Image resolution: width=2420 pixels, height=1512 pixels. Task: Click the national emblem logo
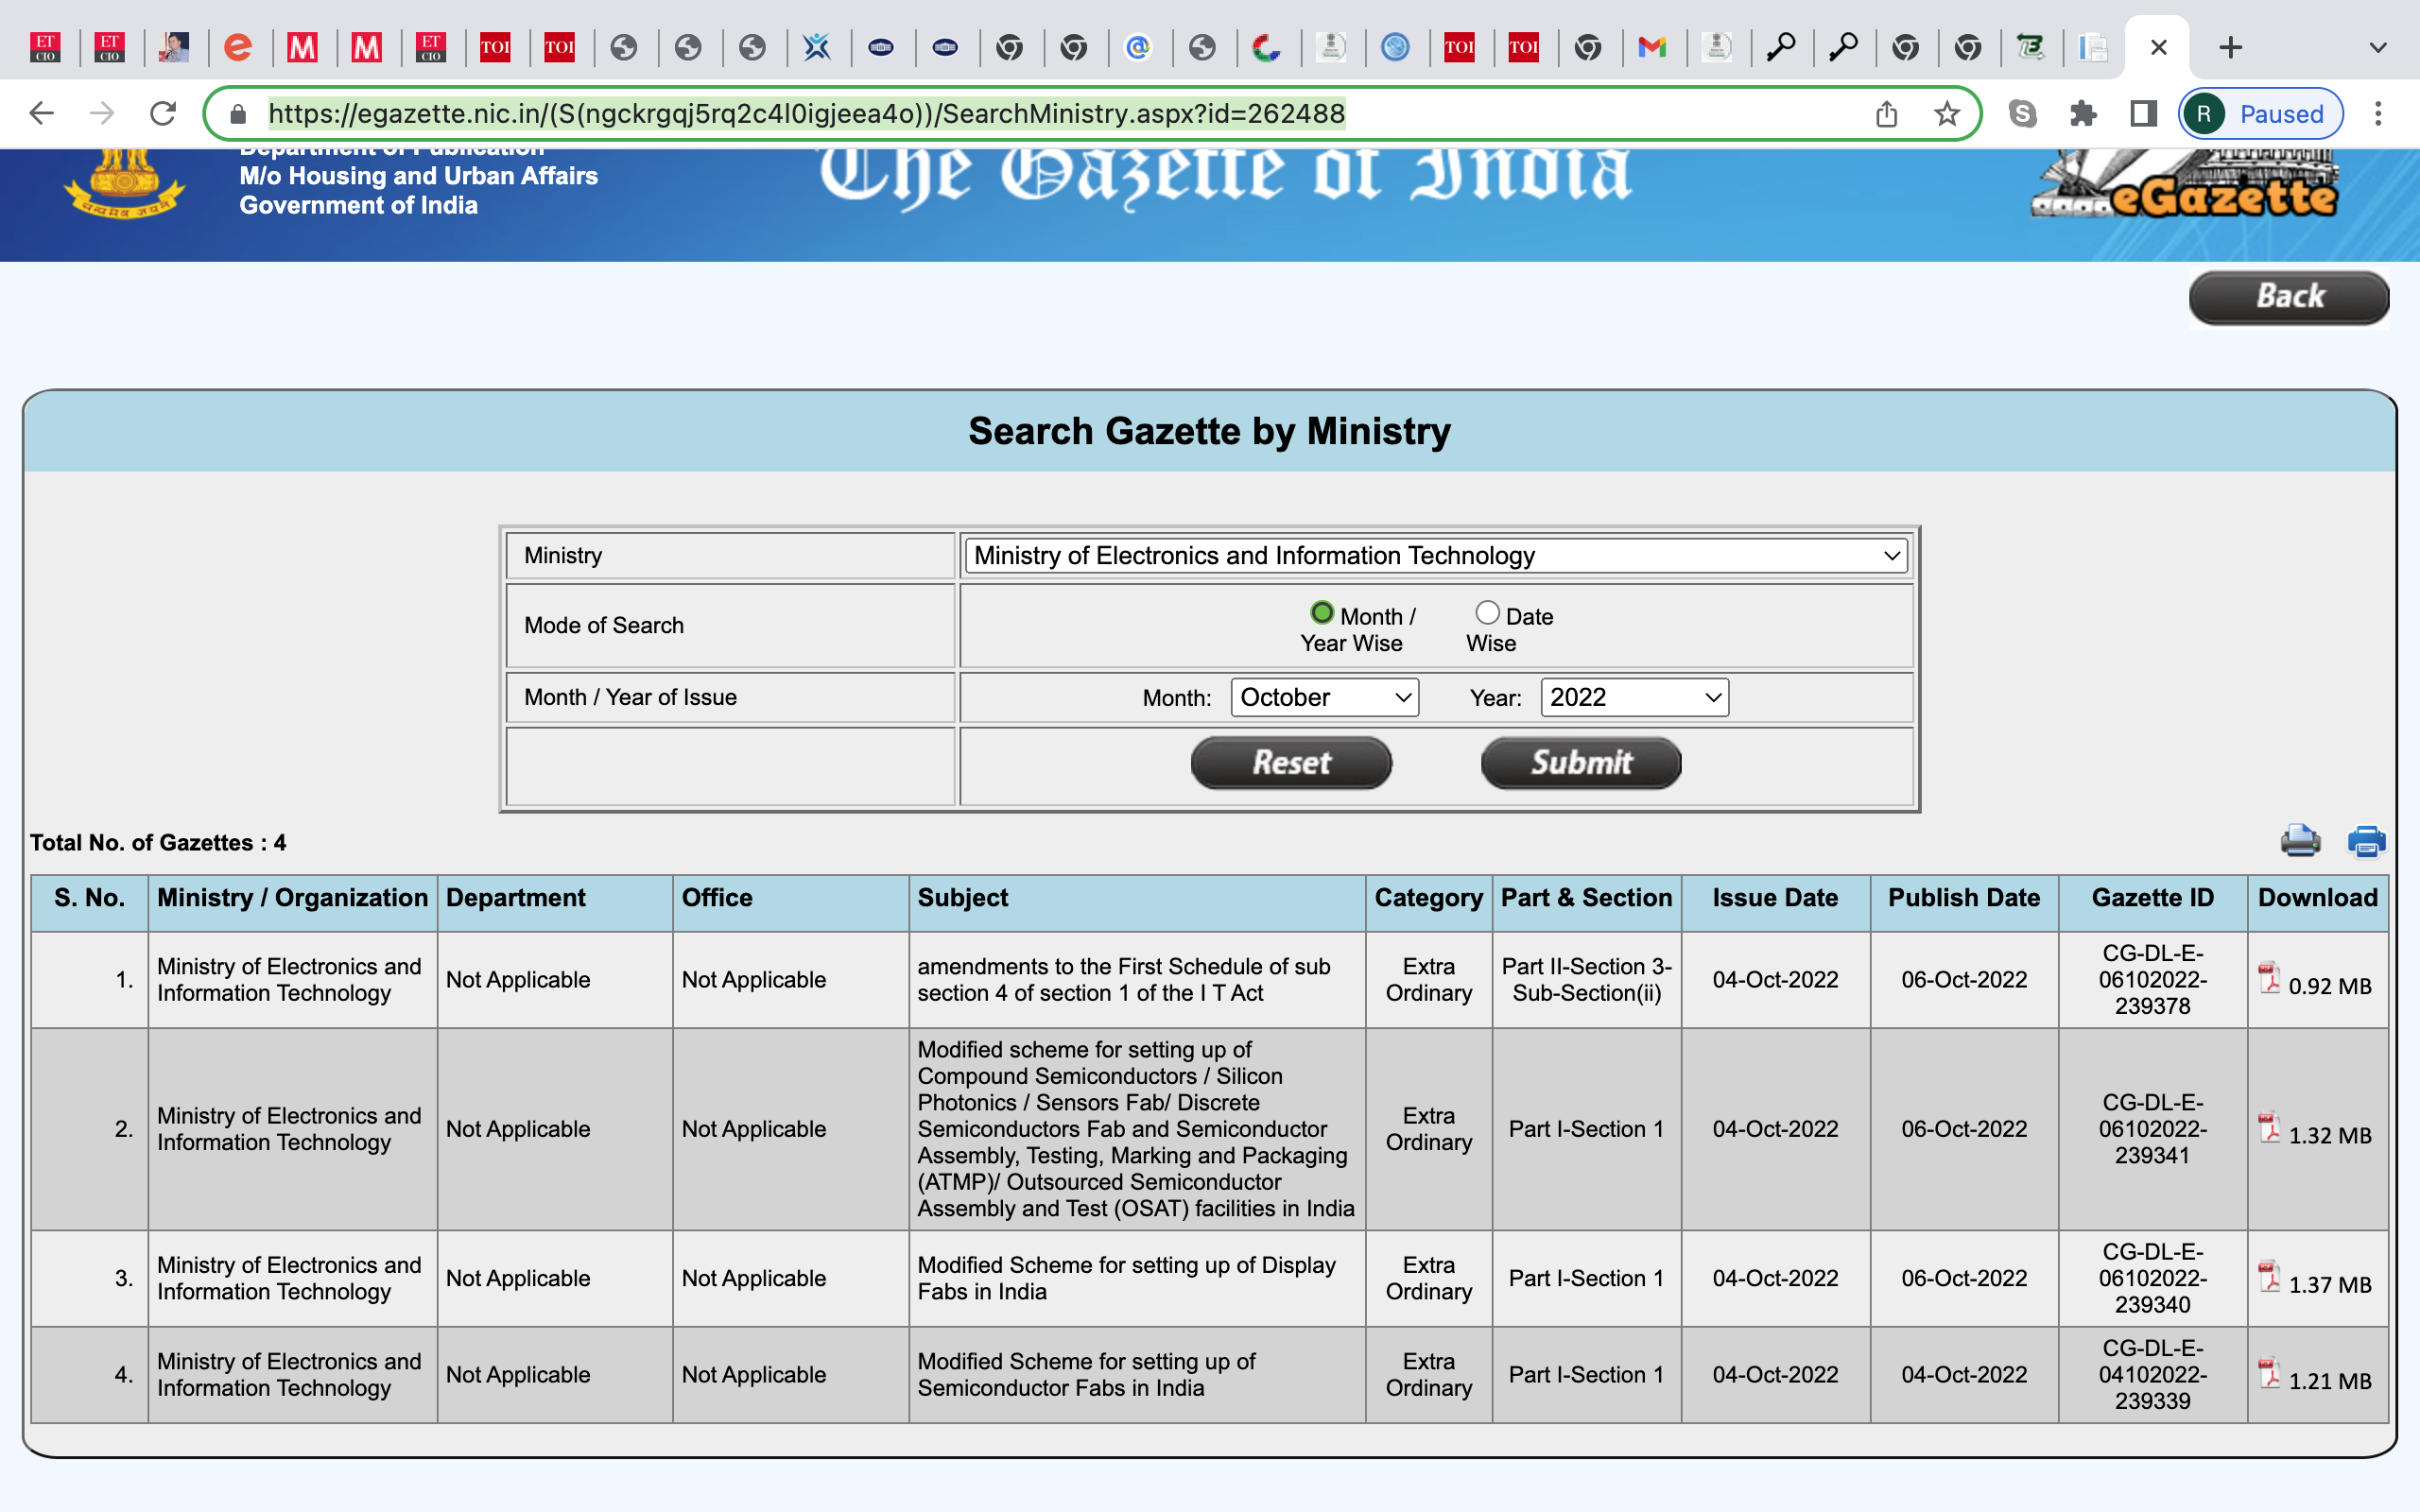point(125,183)
